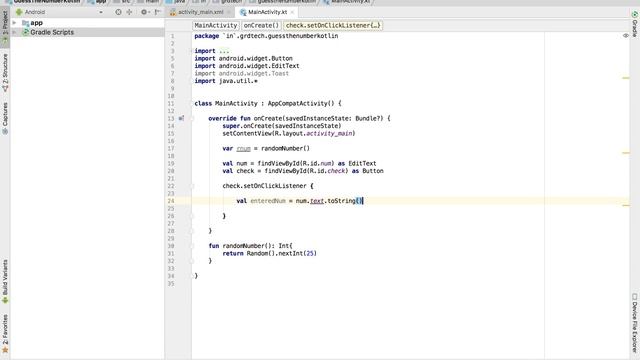Click the Favorites star icon
The height and width of the screenshot is (360, 640).
pyautogui.click(x=5, y=350)
